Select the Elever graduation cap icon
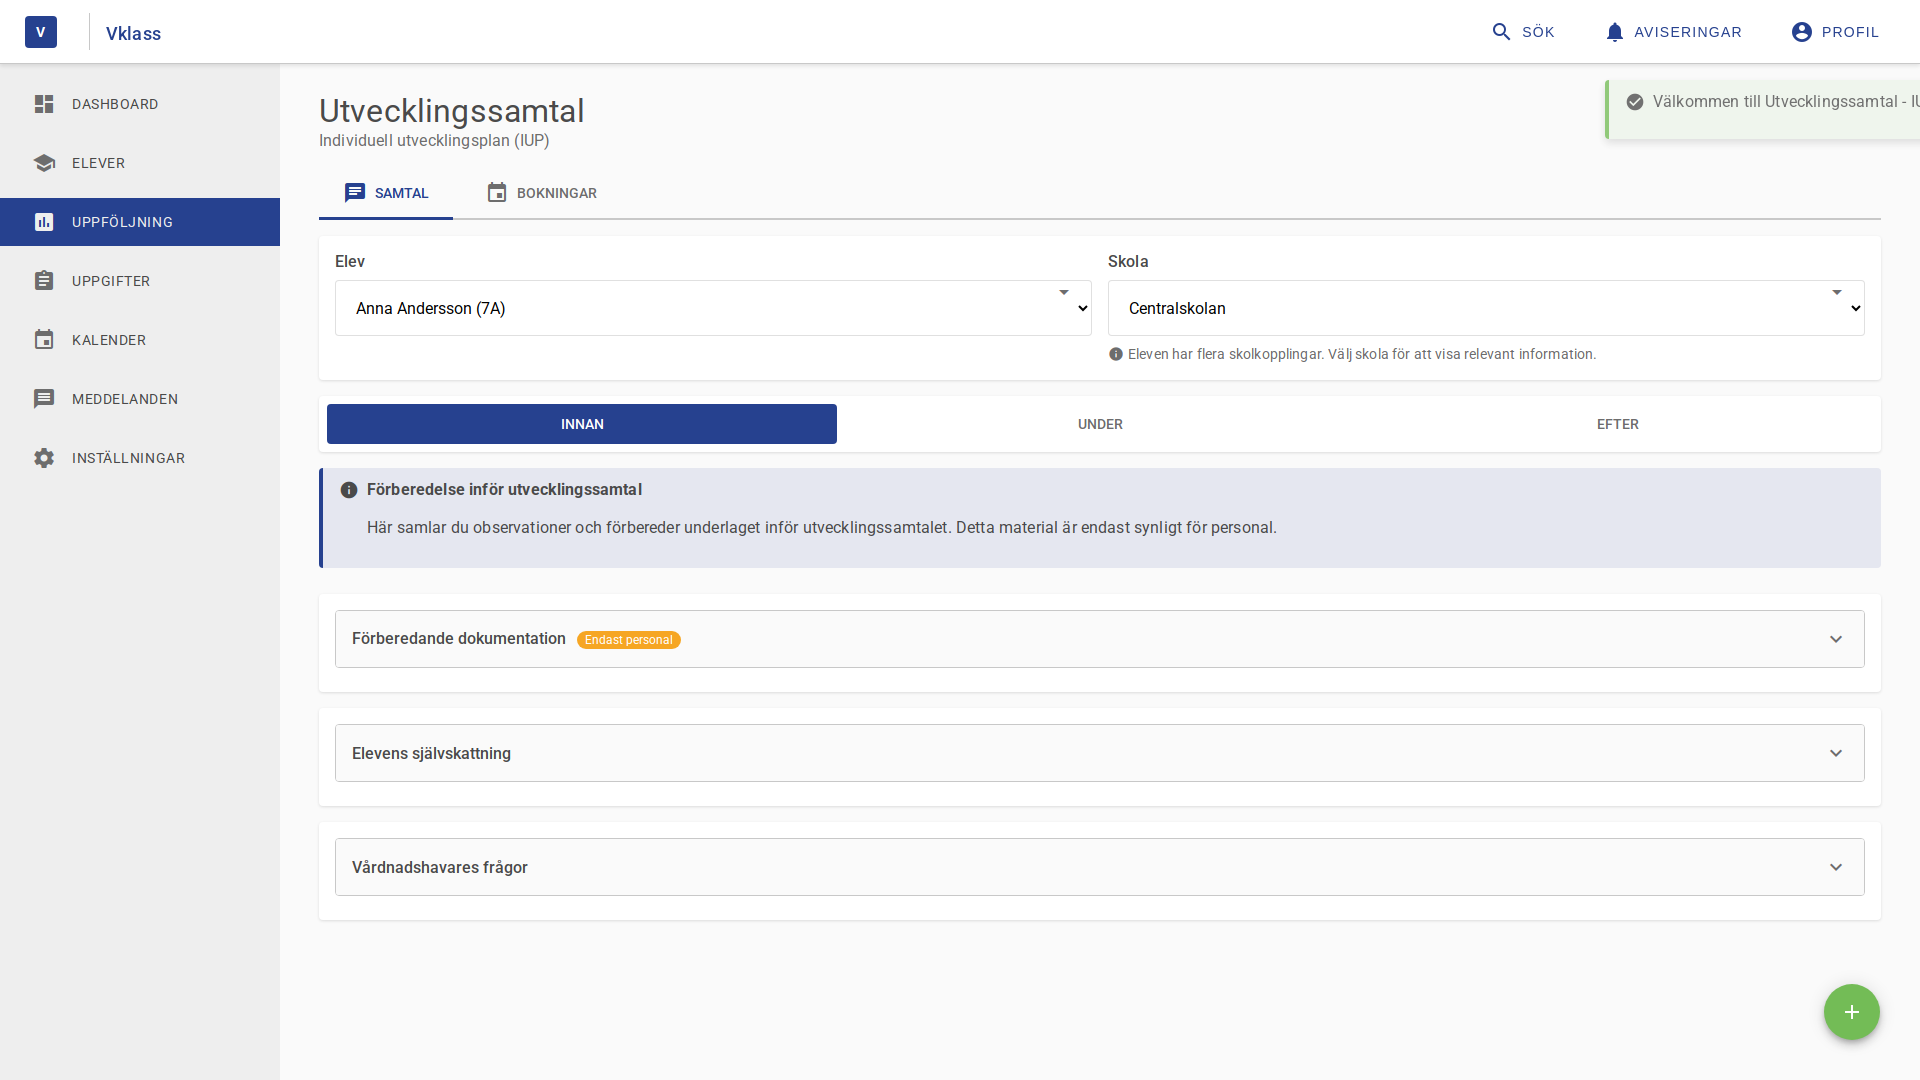The image size is (1920, 1080). pos(44,163)
